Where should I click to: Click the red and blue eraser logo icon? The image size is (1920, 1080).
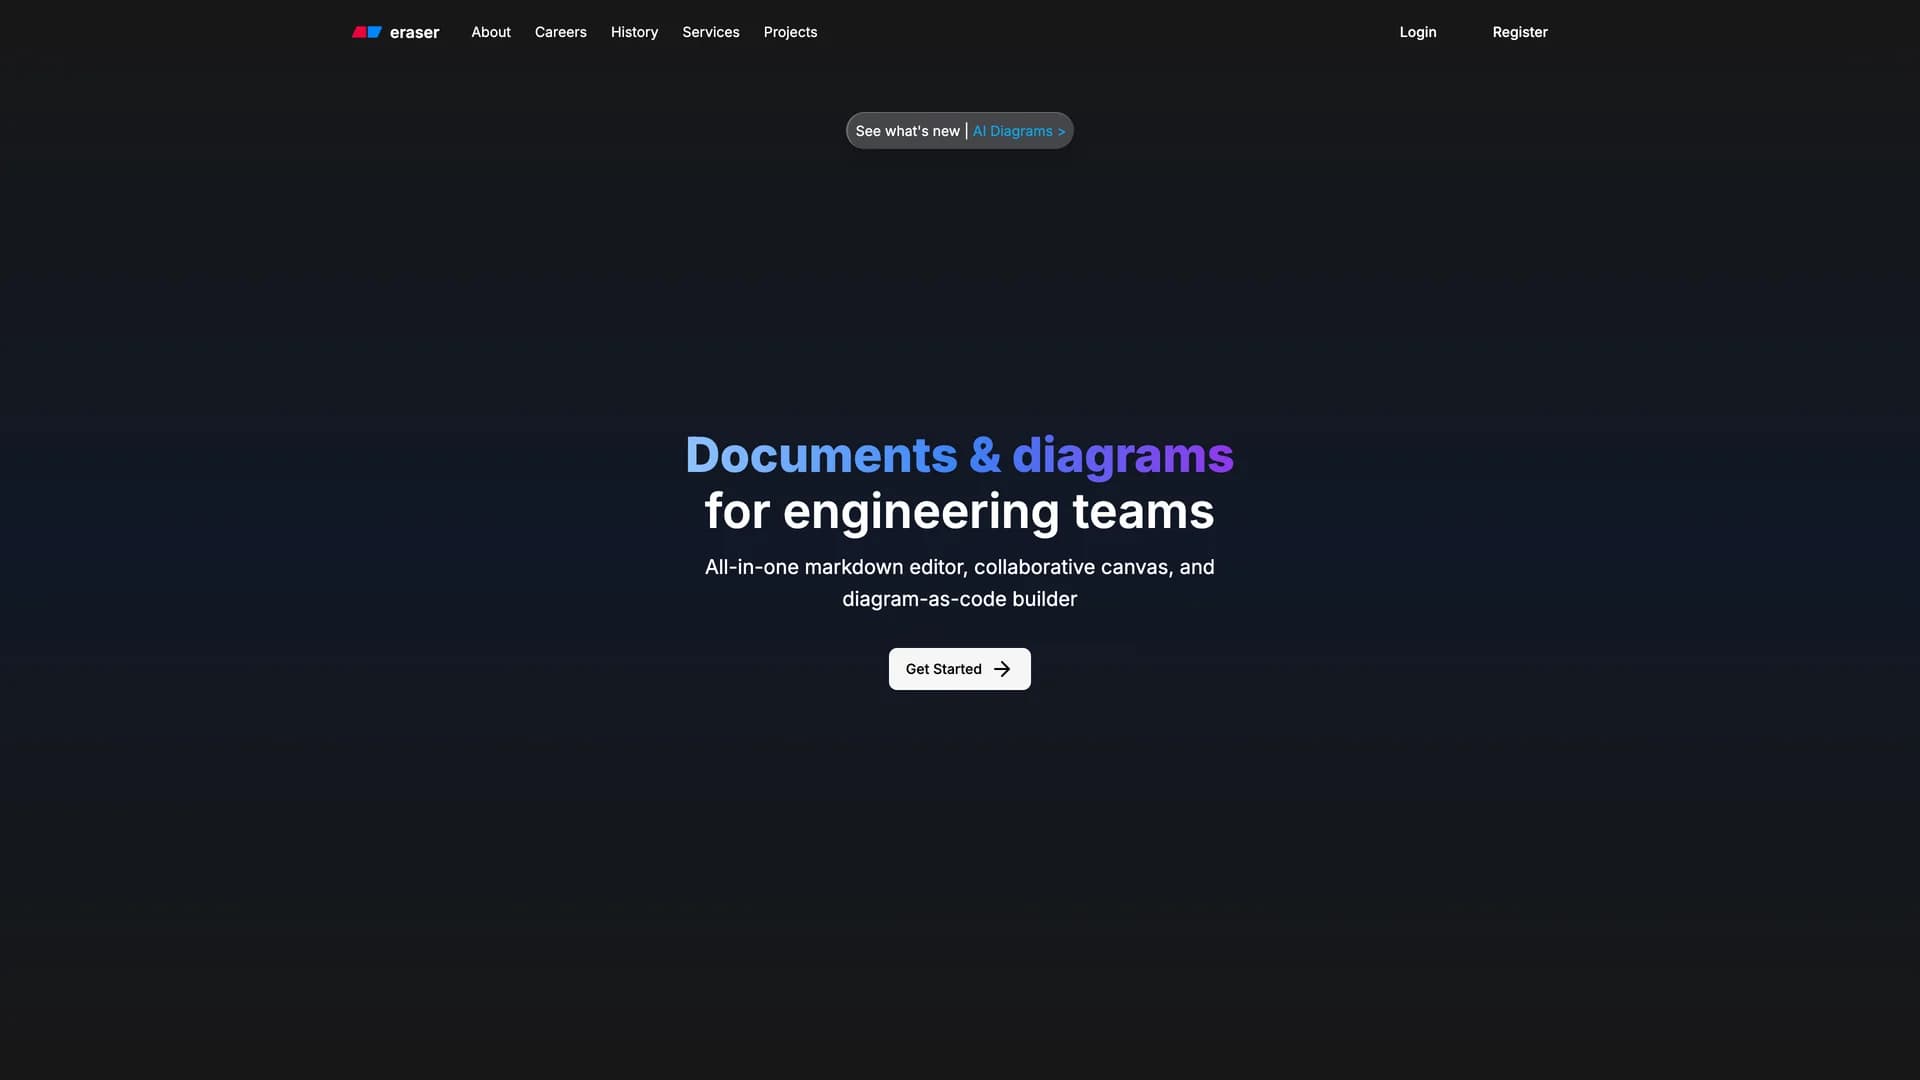(367, 32)
